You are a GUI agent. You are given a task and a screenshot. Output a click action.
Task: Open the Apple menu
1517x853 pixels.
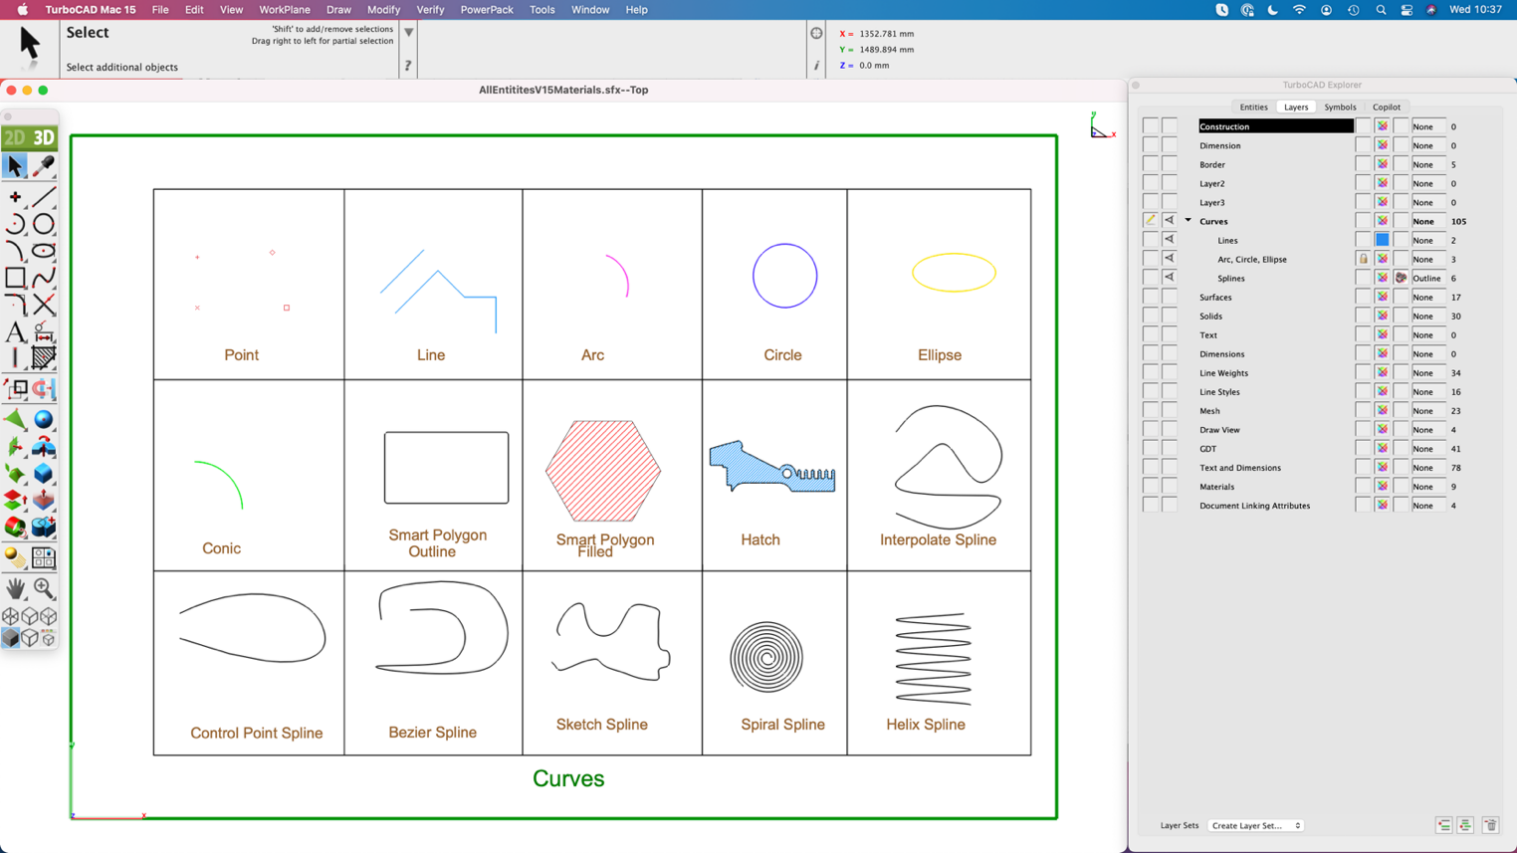(x=22, y=9)
